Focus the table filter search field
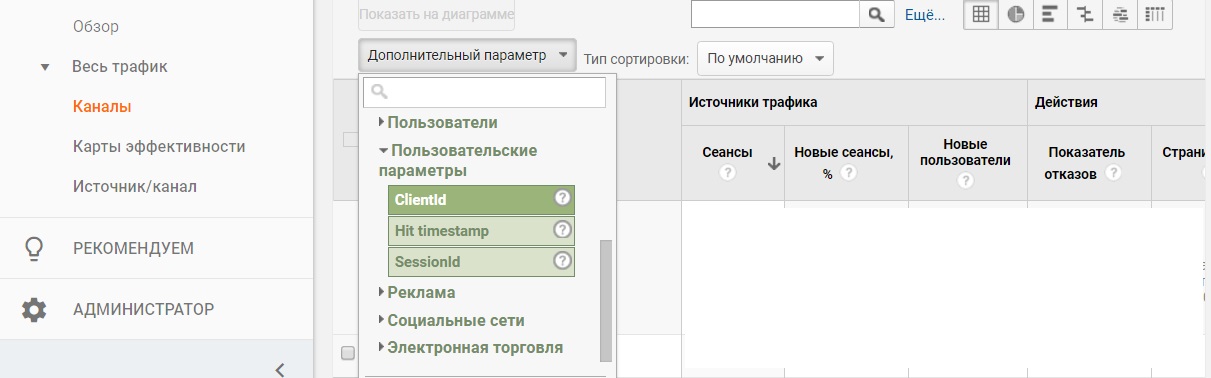The height and width of the screenshot is (378, 1211). (x=776, y=14)
